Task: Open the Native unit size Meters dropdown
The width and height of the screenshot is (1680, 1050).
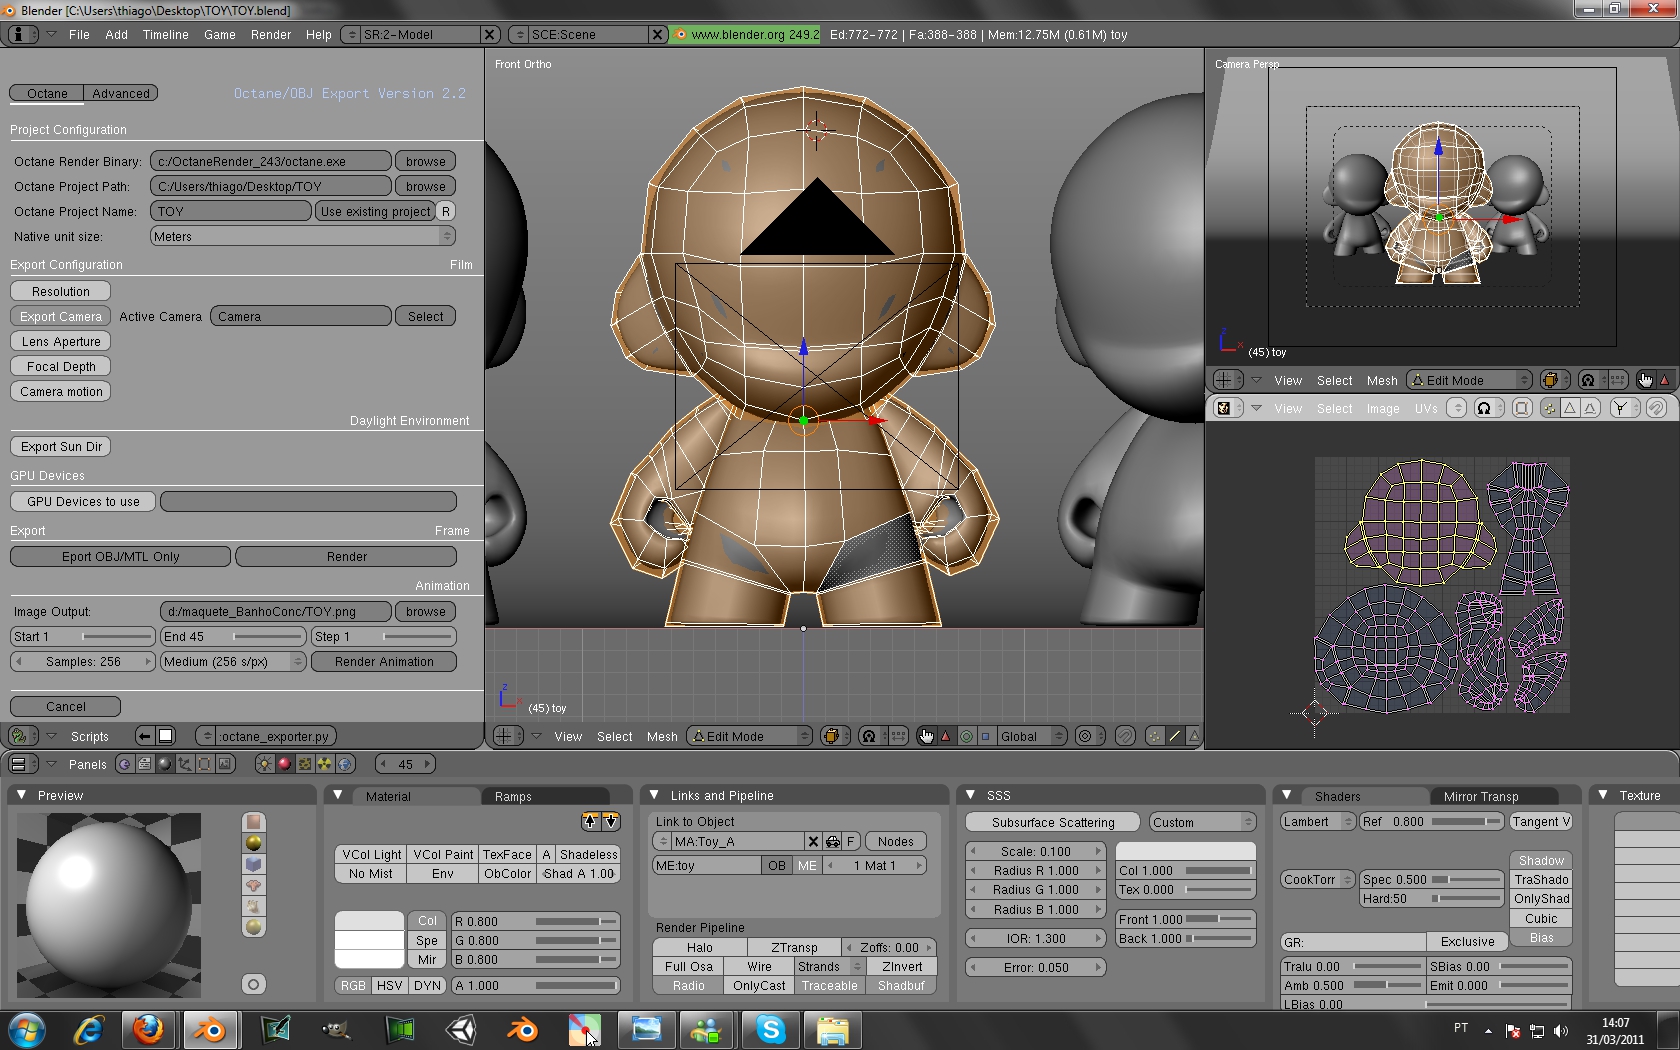Action: pos(303,237)
